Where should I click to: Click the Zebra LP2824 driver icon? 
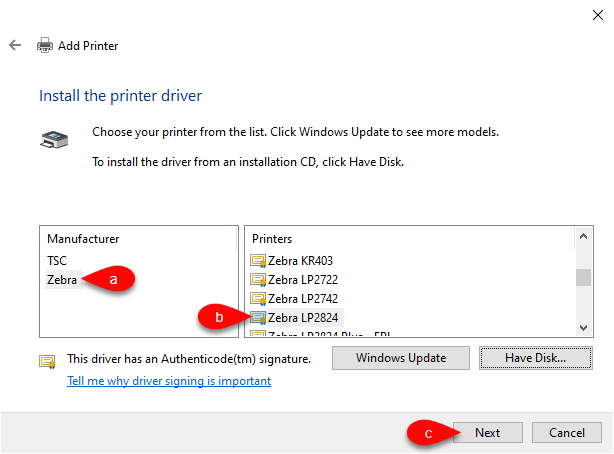coord(258,318)
